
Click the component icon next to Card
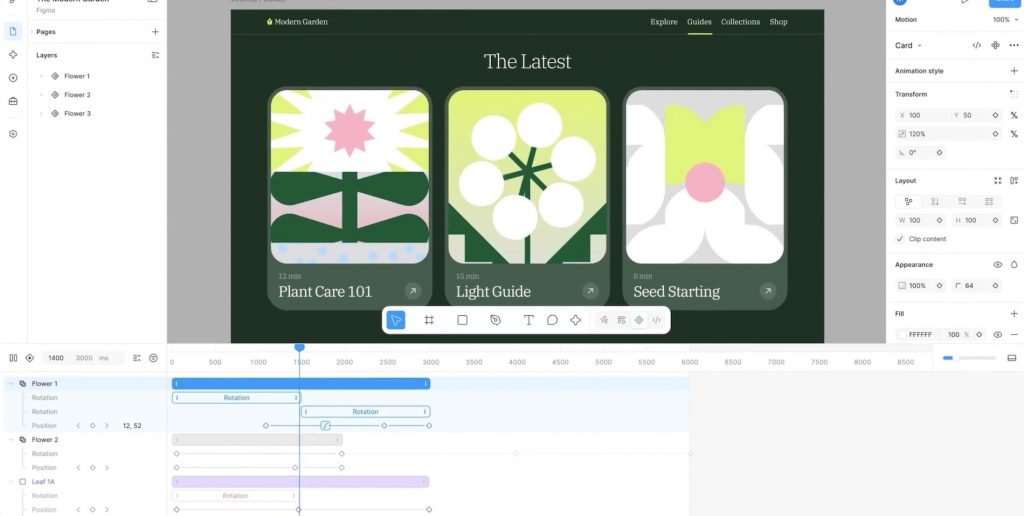995,45
